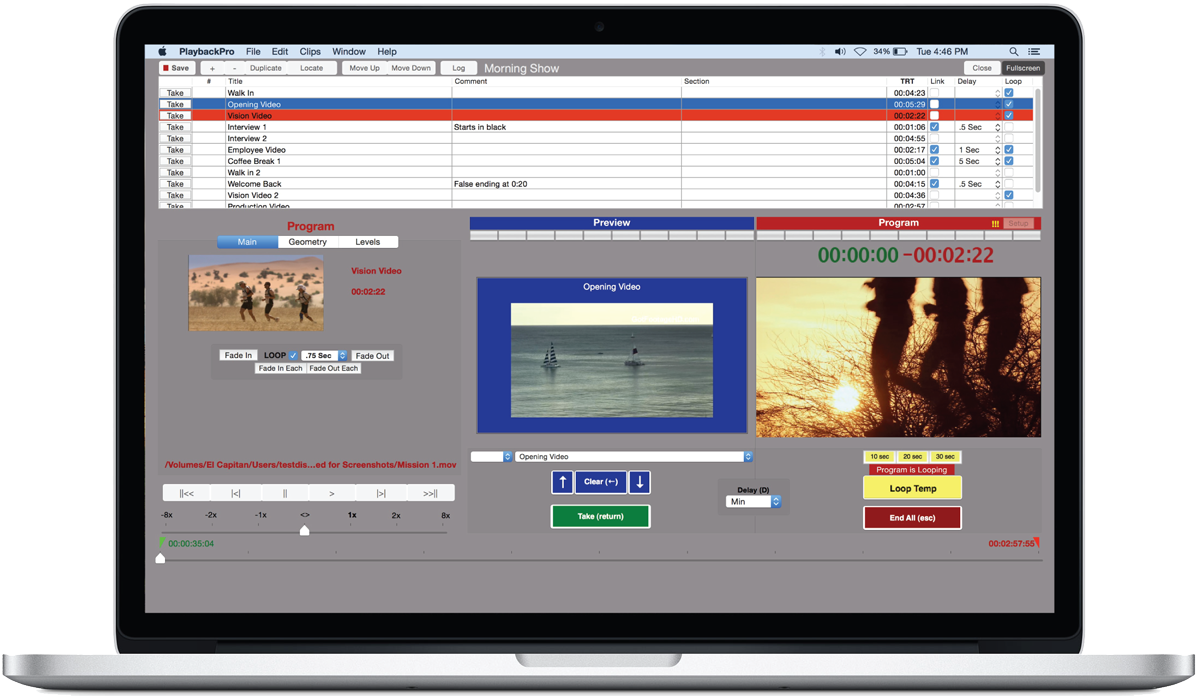Play the clip with the > button
Screen dimensions: 1200x696
(333, 493)
